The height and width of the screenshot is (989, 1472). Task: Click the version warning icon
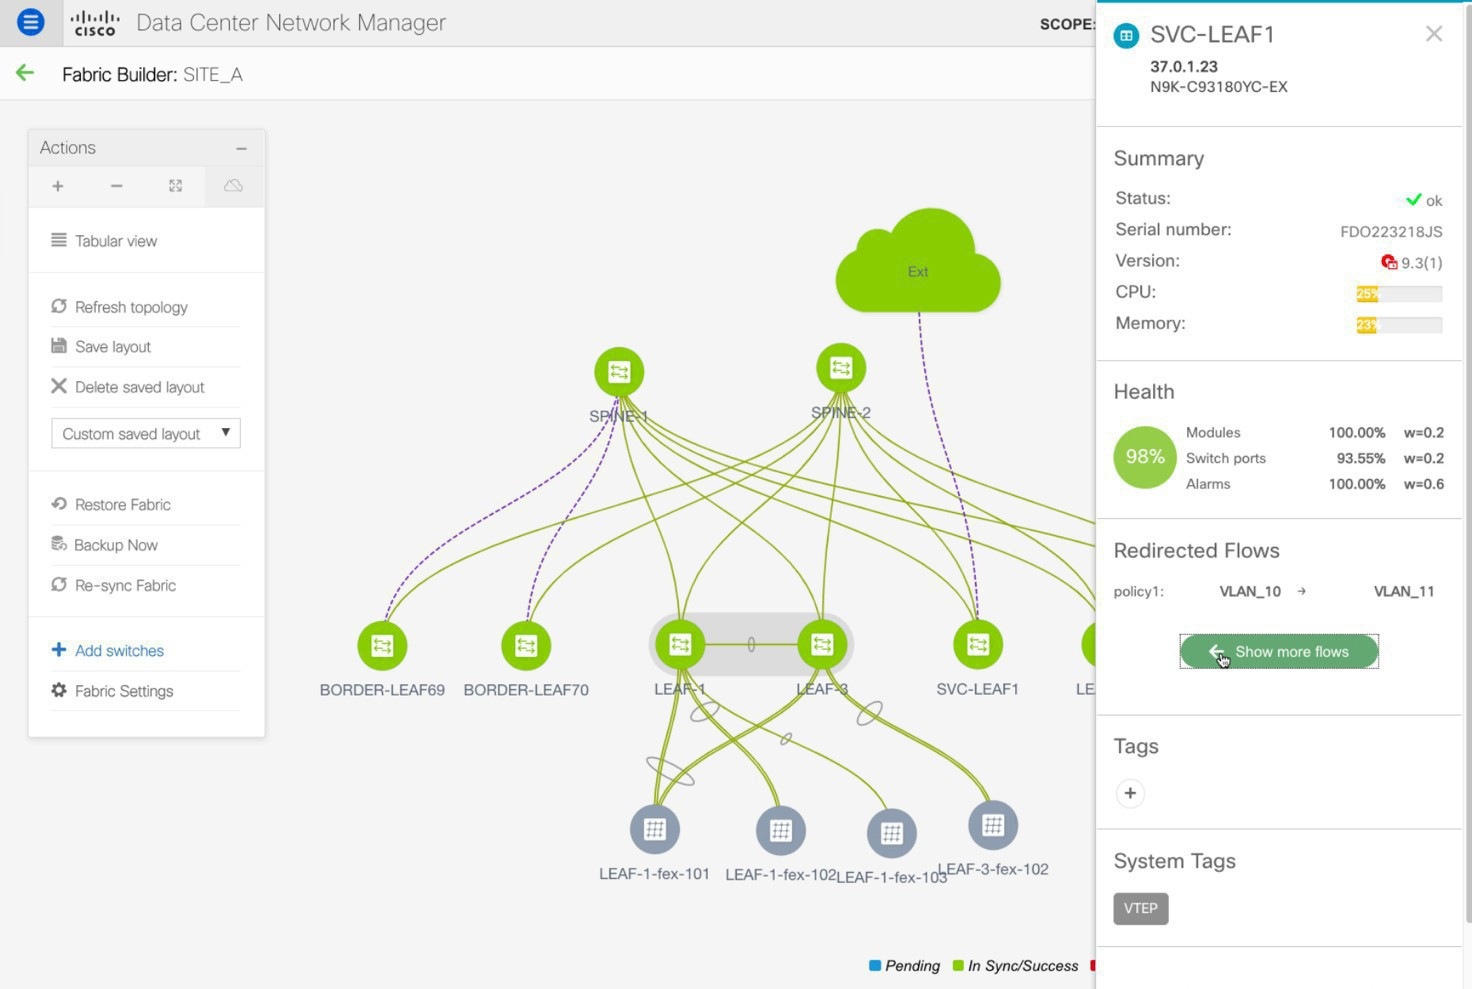point(1389,262)
